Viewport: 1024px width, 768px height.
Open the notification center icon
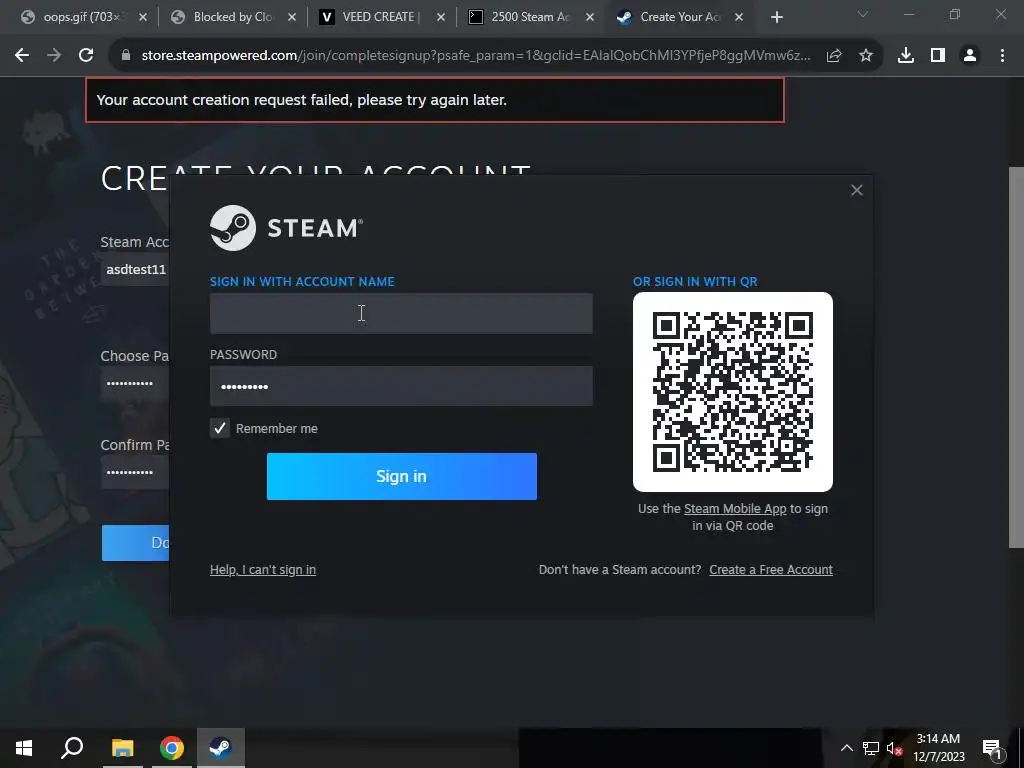(x=993, y=748)
